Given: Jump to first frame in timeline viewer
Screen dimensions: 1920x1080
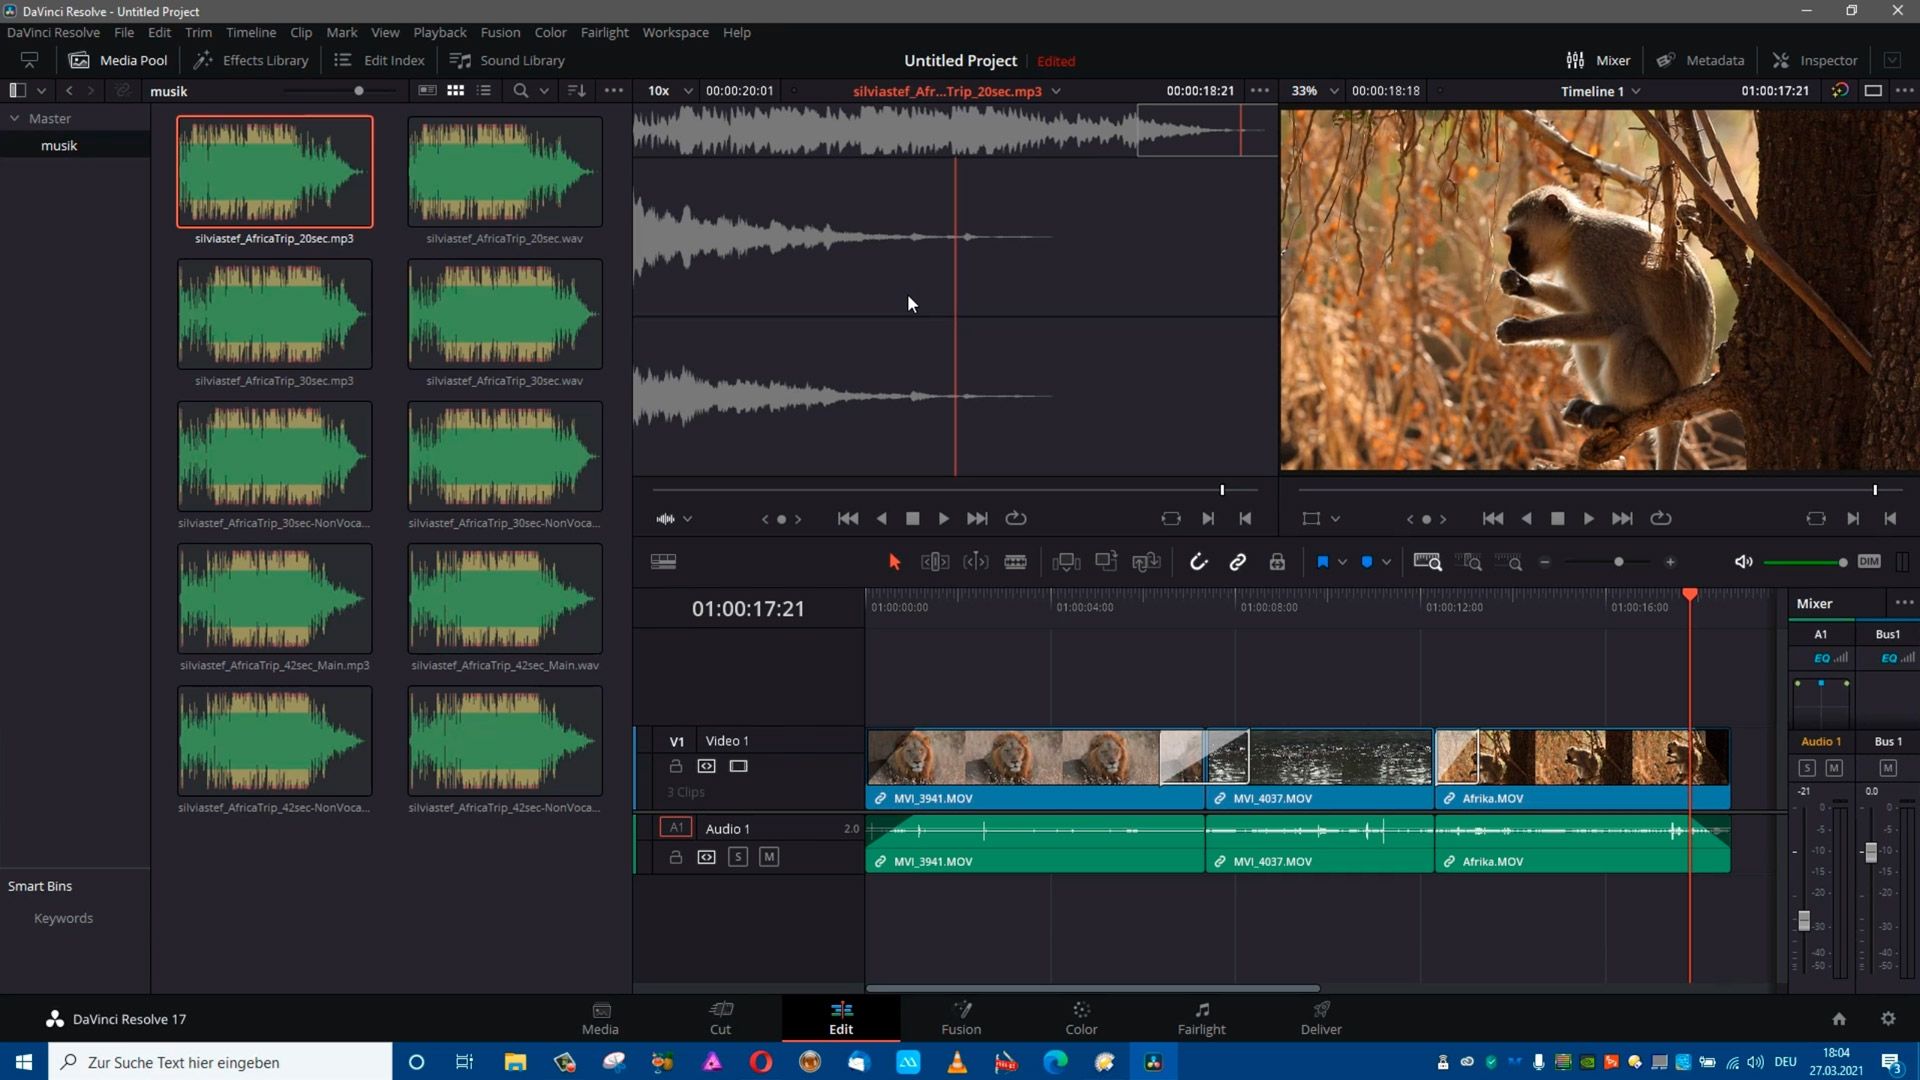Looking at the screenshot, I should pos(1492,519).
